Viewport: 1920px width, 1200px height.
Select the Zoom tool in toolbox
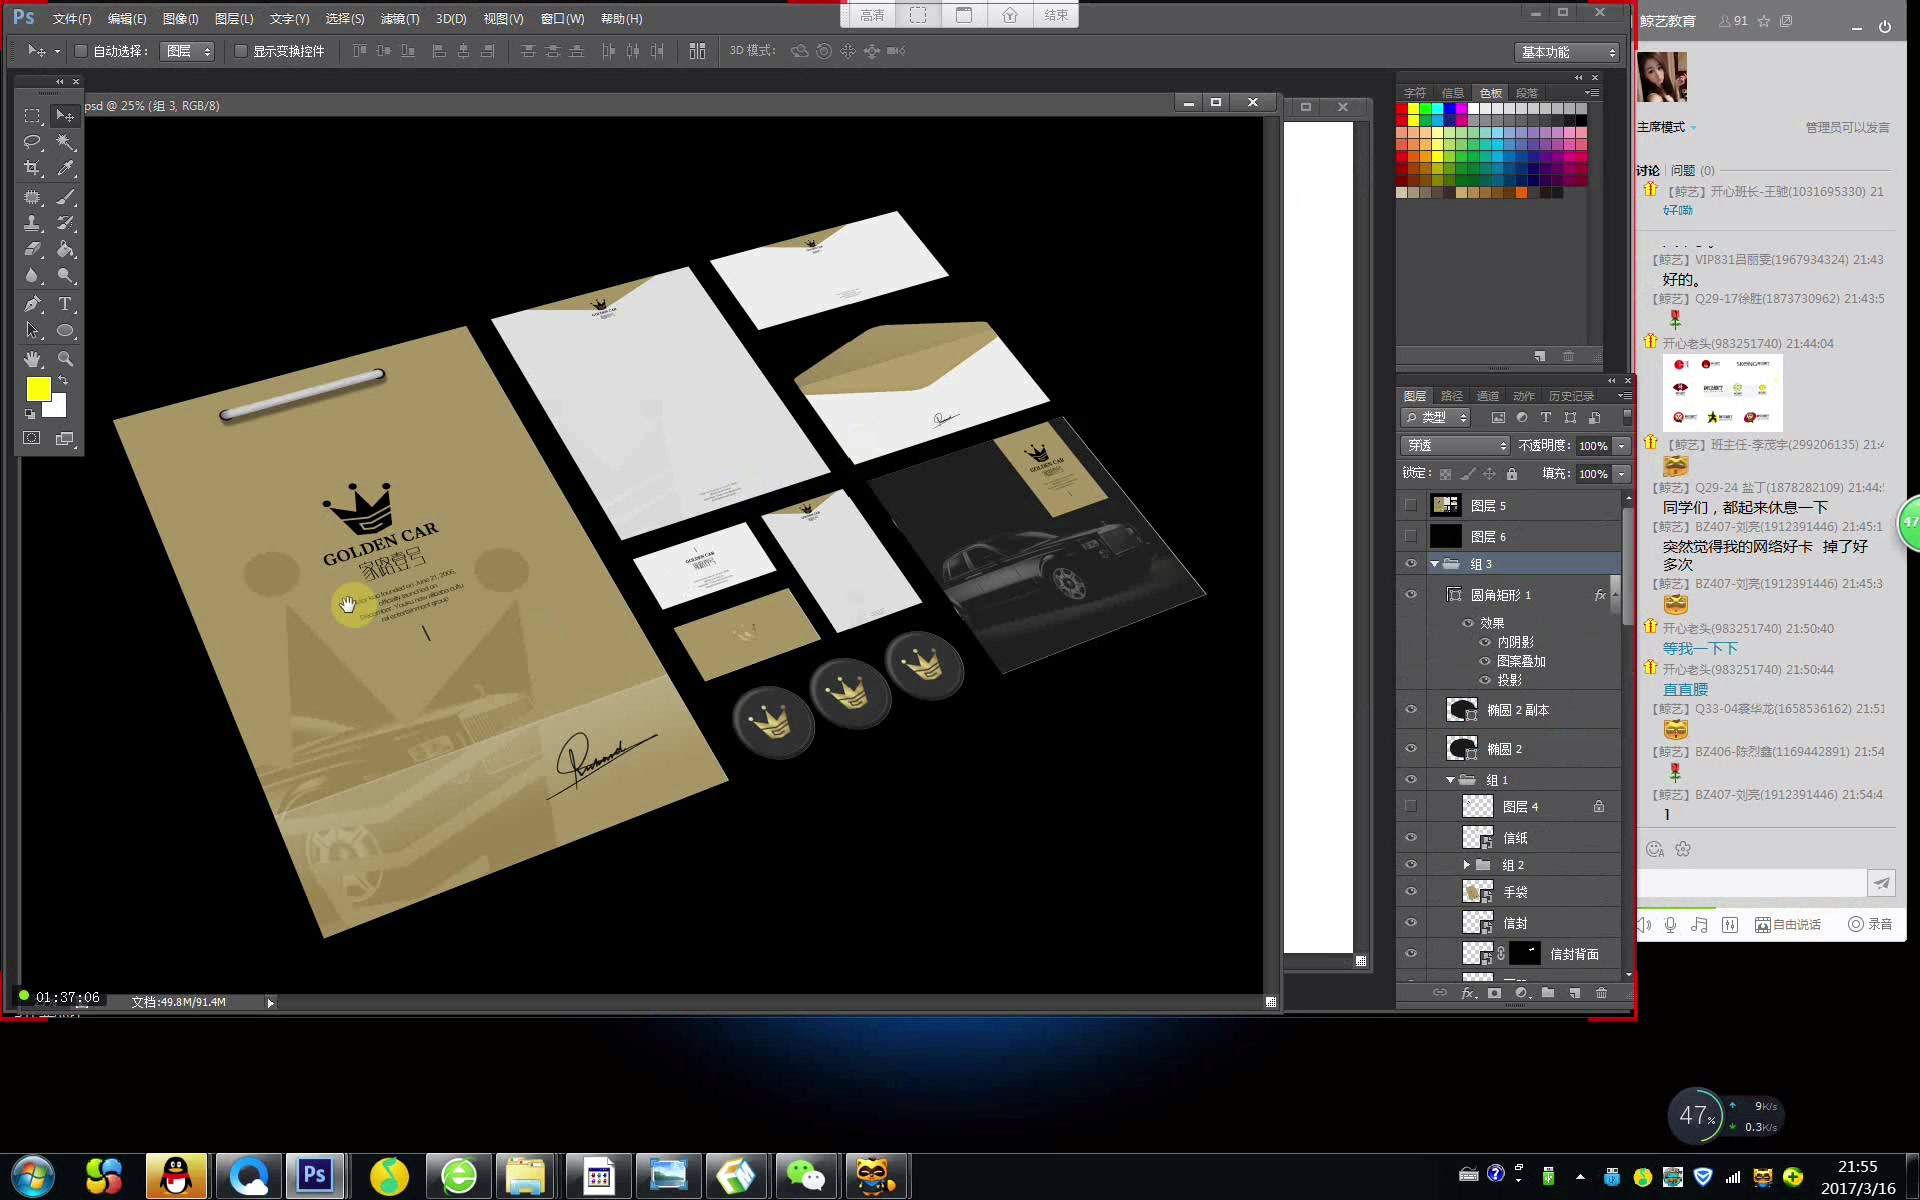coord(65,358)
